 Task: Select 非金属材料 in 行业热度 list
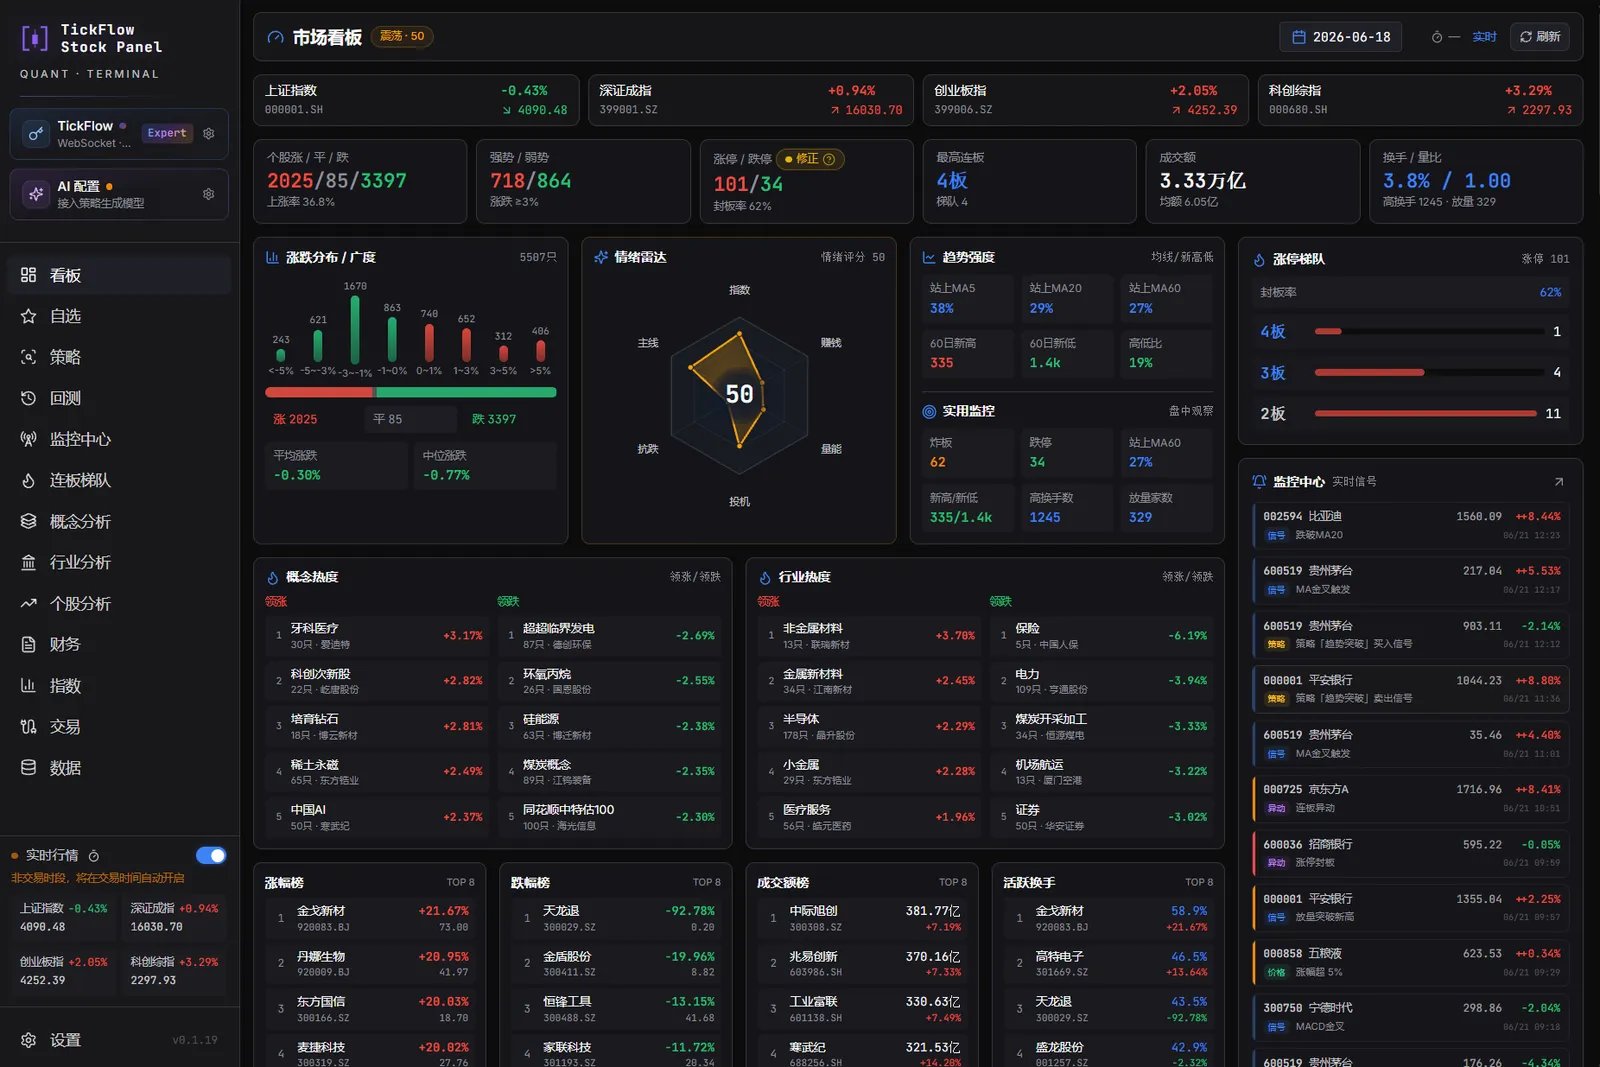868,636
